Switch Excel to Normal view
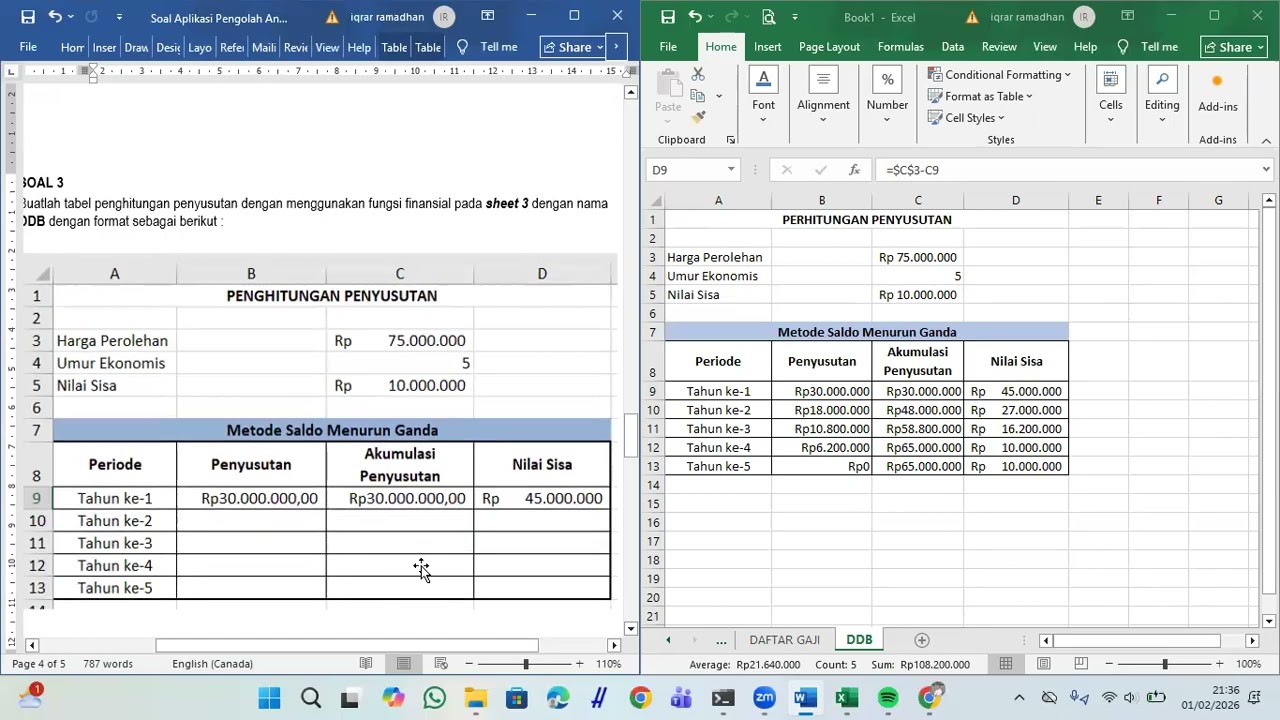The height and width of the screenshot is (720, 1280). point(1006,664)
